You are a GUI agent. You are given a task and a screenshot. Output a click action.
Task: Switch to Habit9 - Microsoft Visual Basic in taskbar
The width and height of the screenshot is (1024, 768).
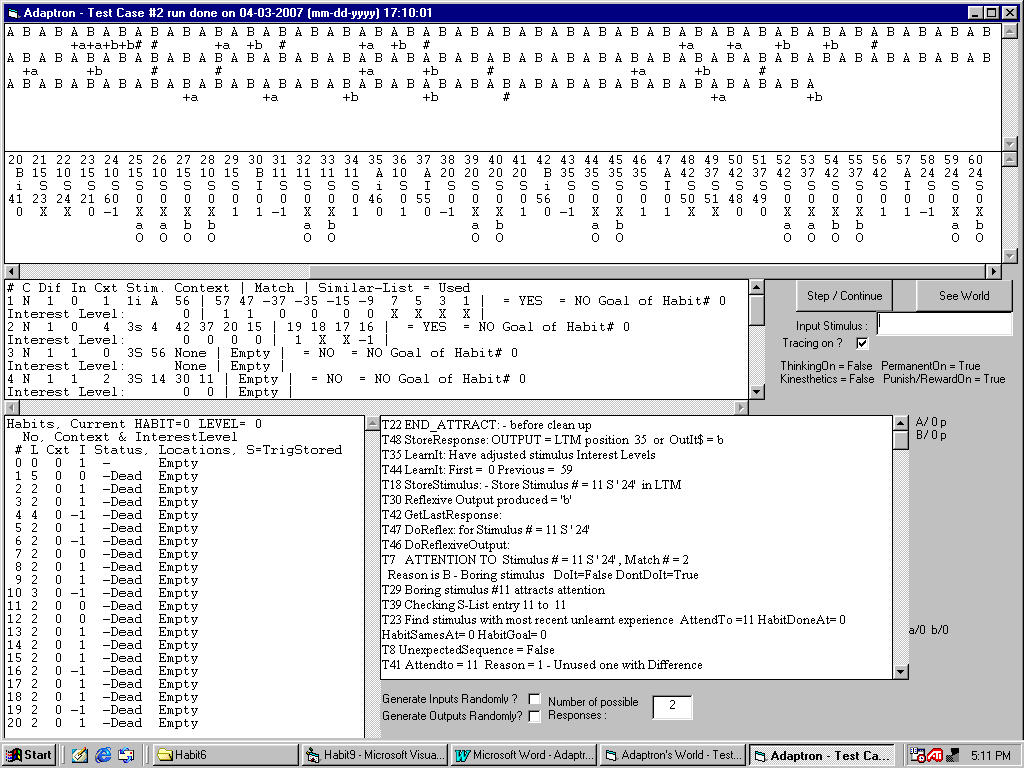[375, 755]
